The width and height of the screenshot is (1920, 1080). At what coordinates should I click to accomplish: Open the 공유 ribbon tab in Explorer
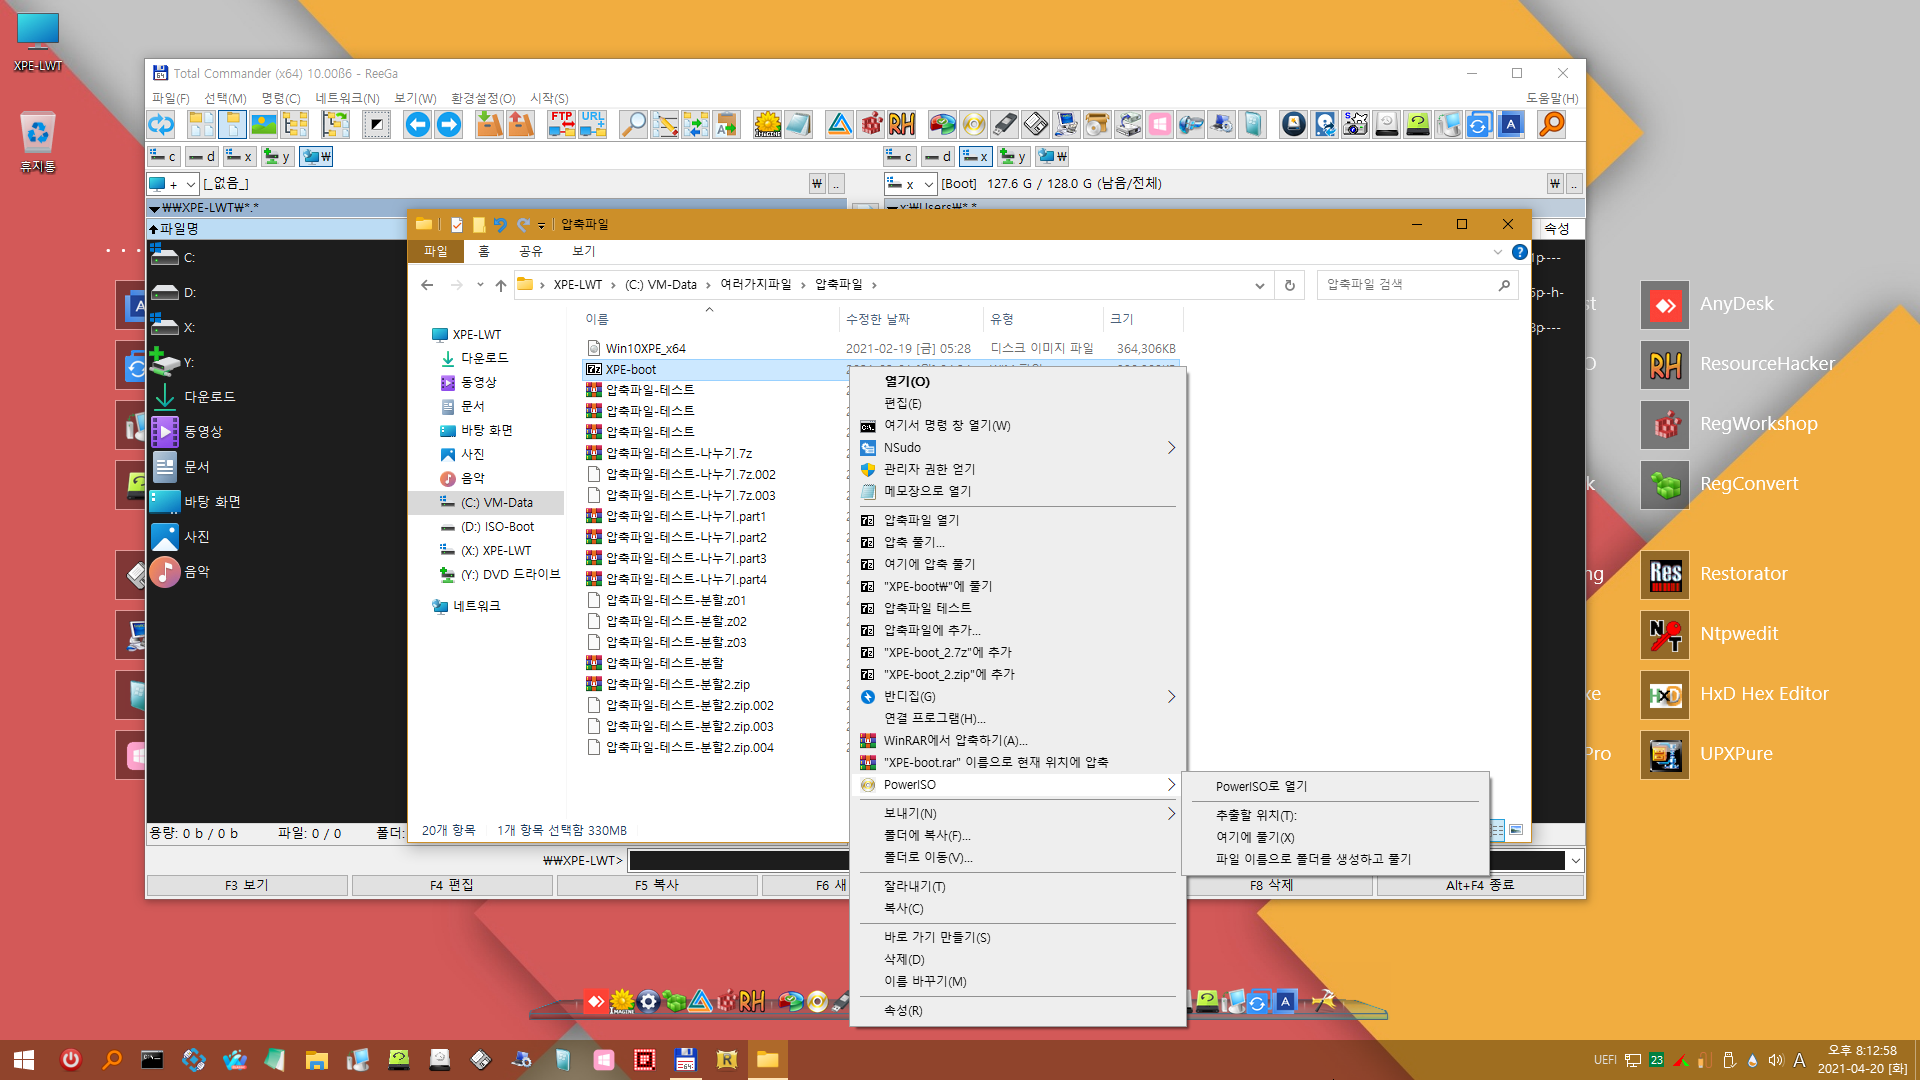(530, 251)
